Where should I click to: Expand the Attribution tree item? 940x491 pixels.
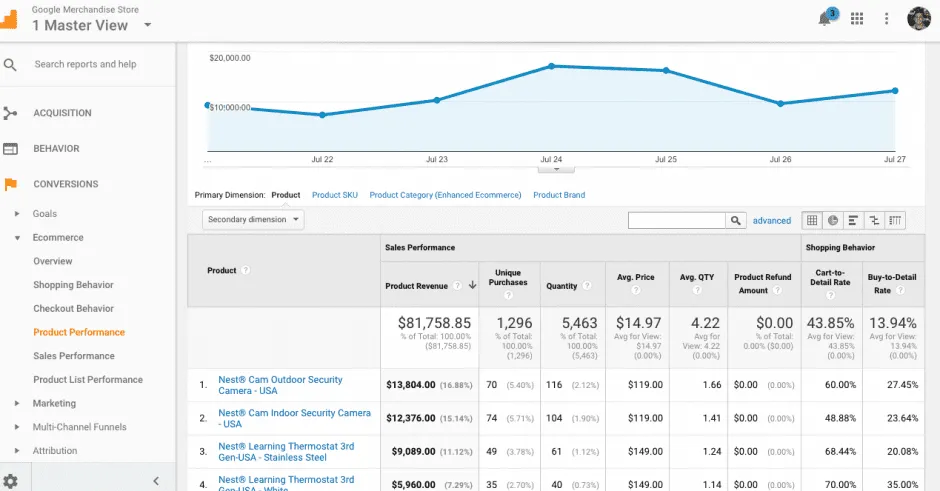pyautogui.click(x=17, y=450)
